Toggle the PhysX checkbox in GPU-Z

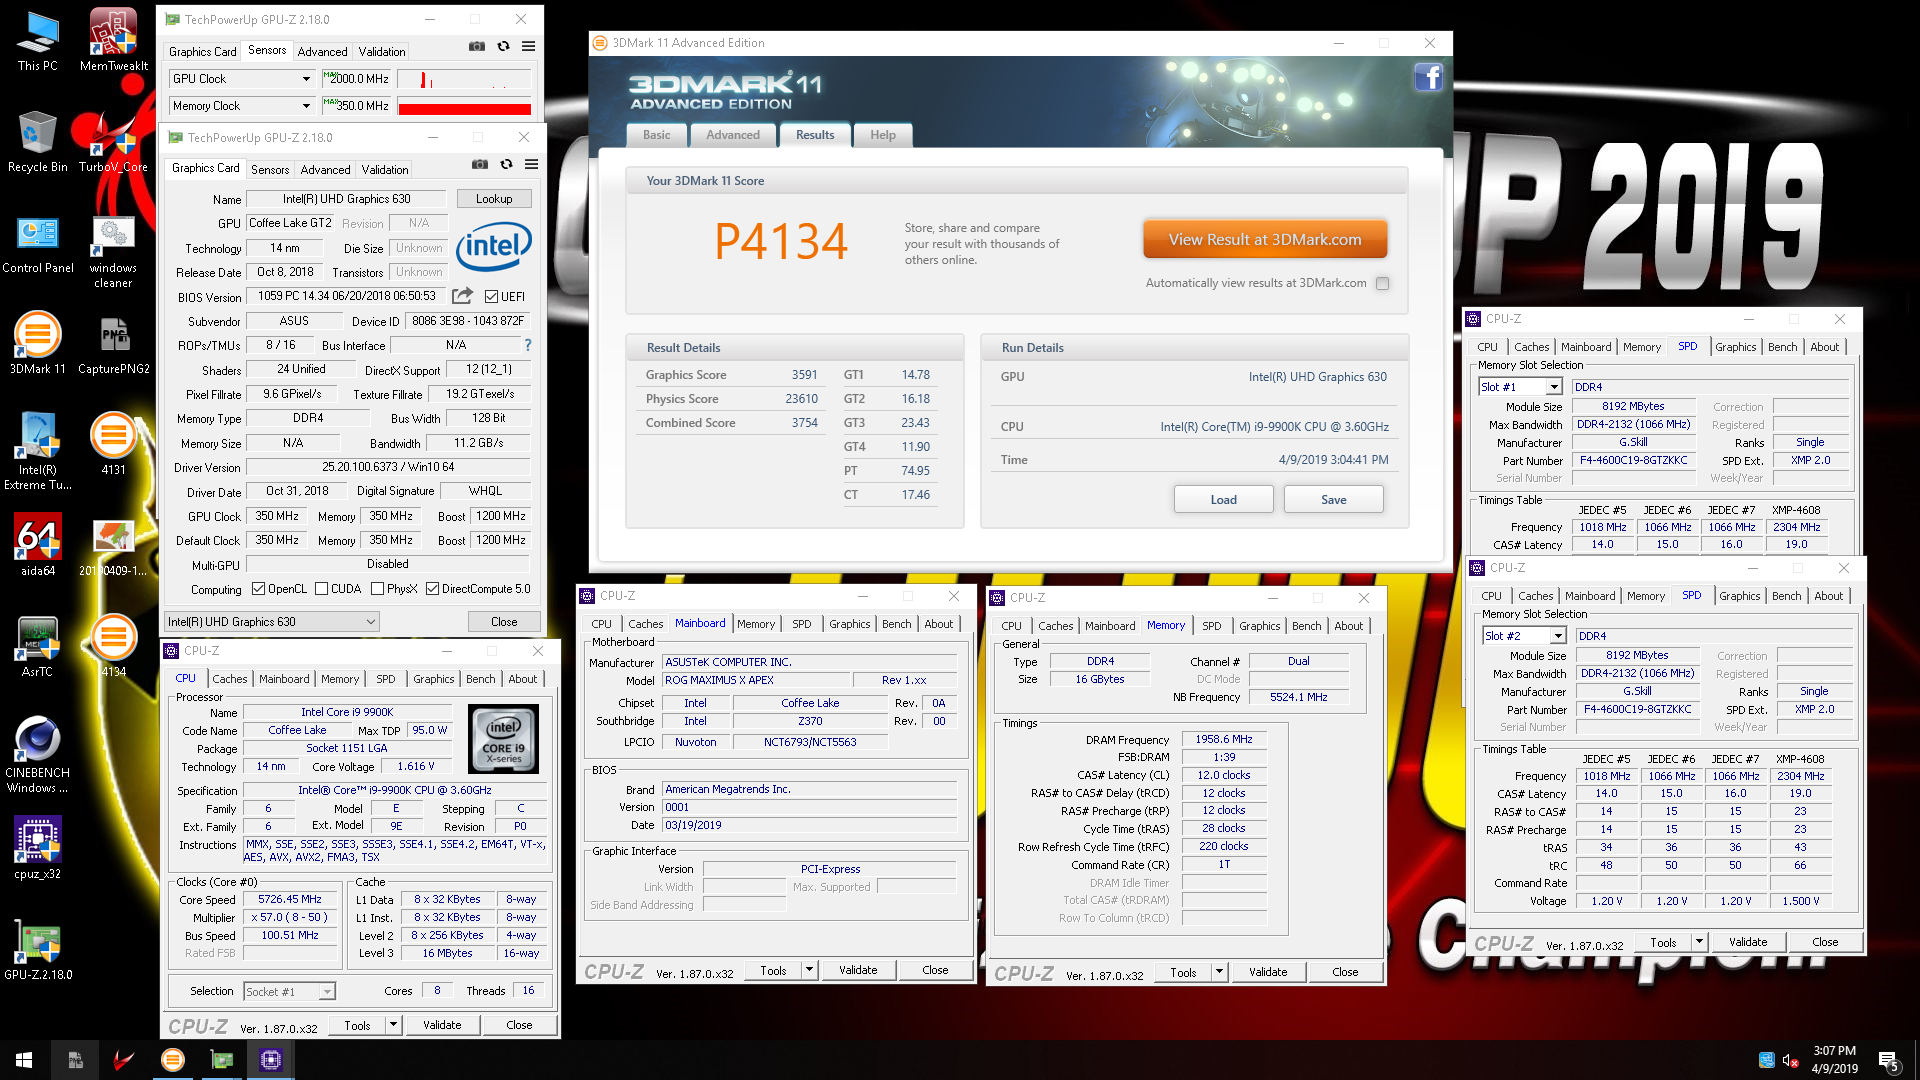point(377,589)
